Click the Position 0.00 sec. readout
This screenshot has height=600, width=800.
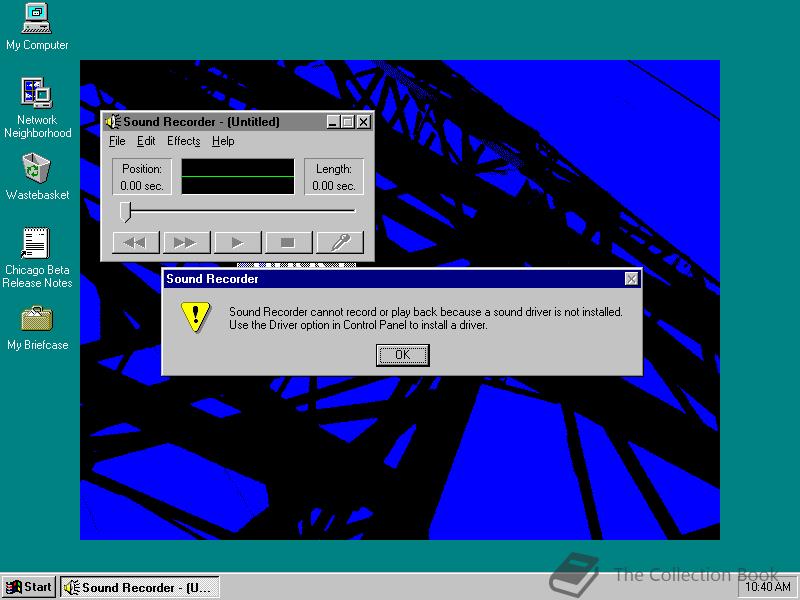[x=142, y=177]
